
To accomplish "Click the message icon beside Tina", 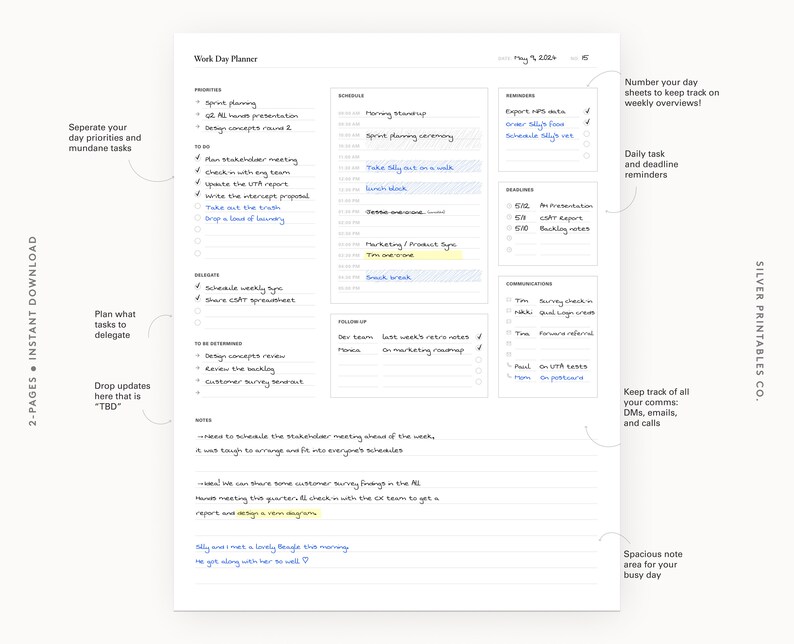I will point(508,333).
